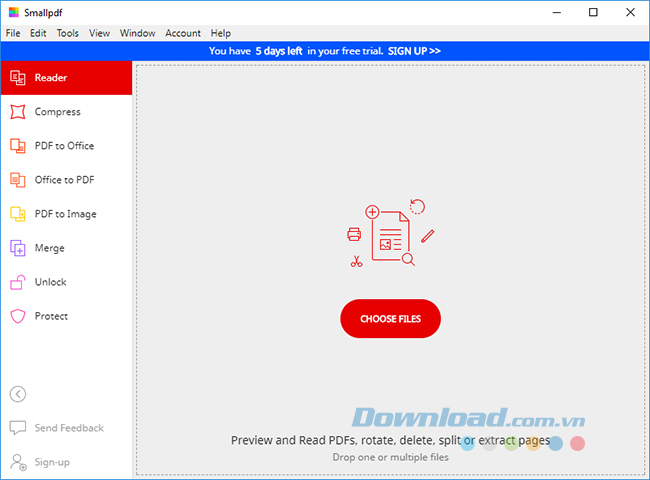Select the Protect label in the sidebar
650x480 pixels.
coord(51,316)
